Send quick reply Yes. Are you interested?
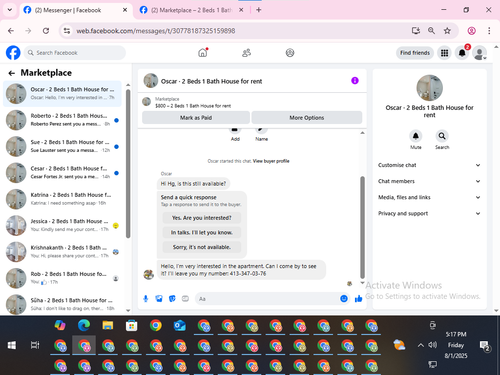Screen dimensions: 500x375 click(202, 218)
